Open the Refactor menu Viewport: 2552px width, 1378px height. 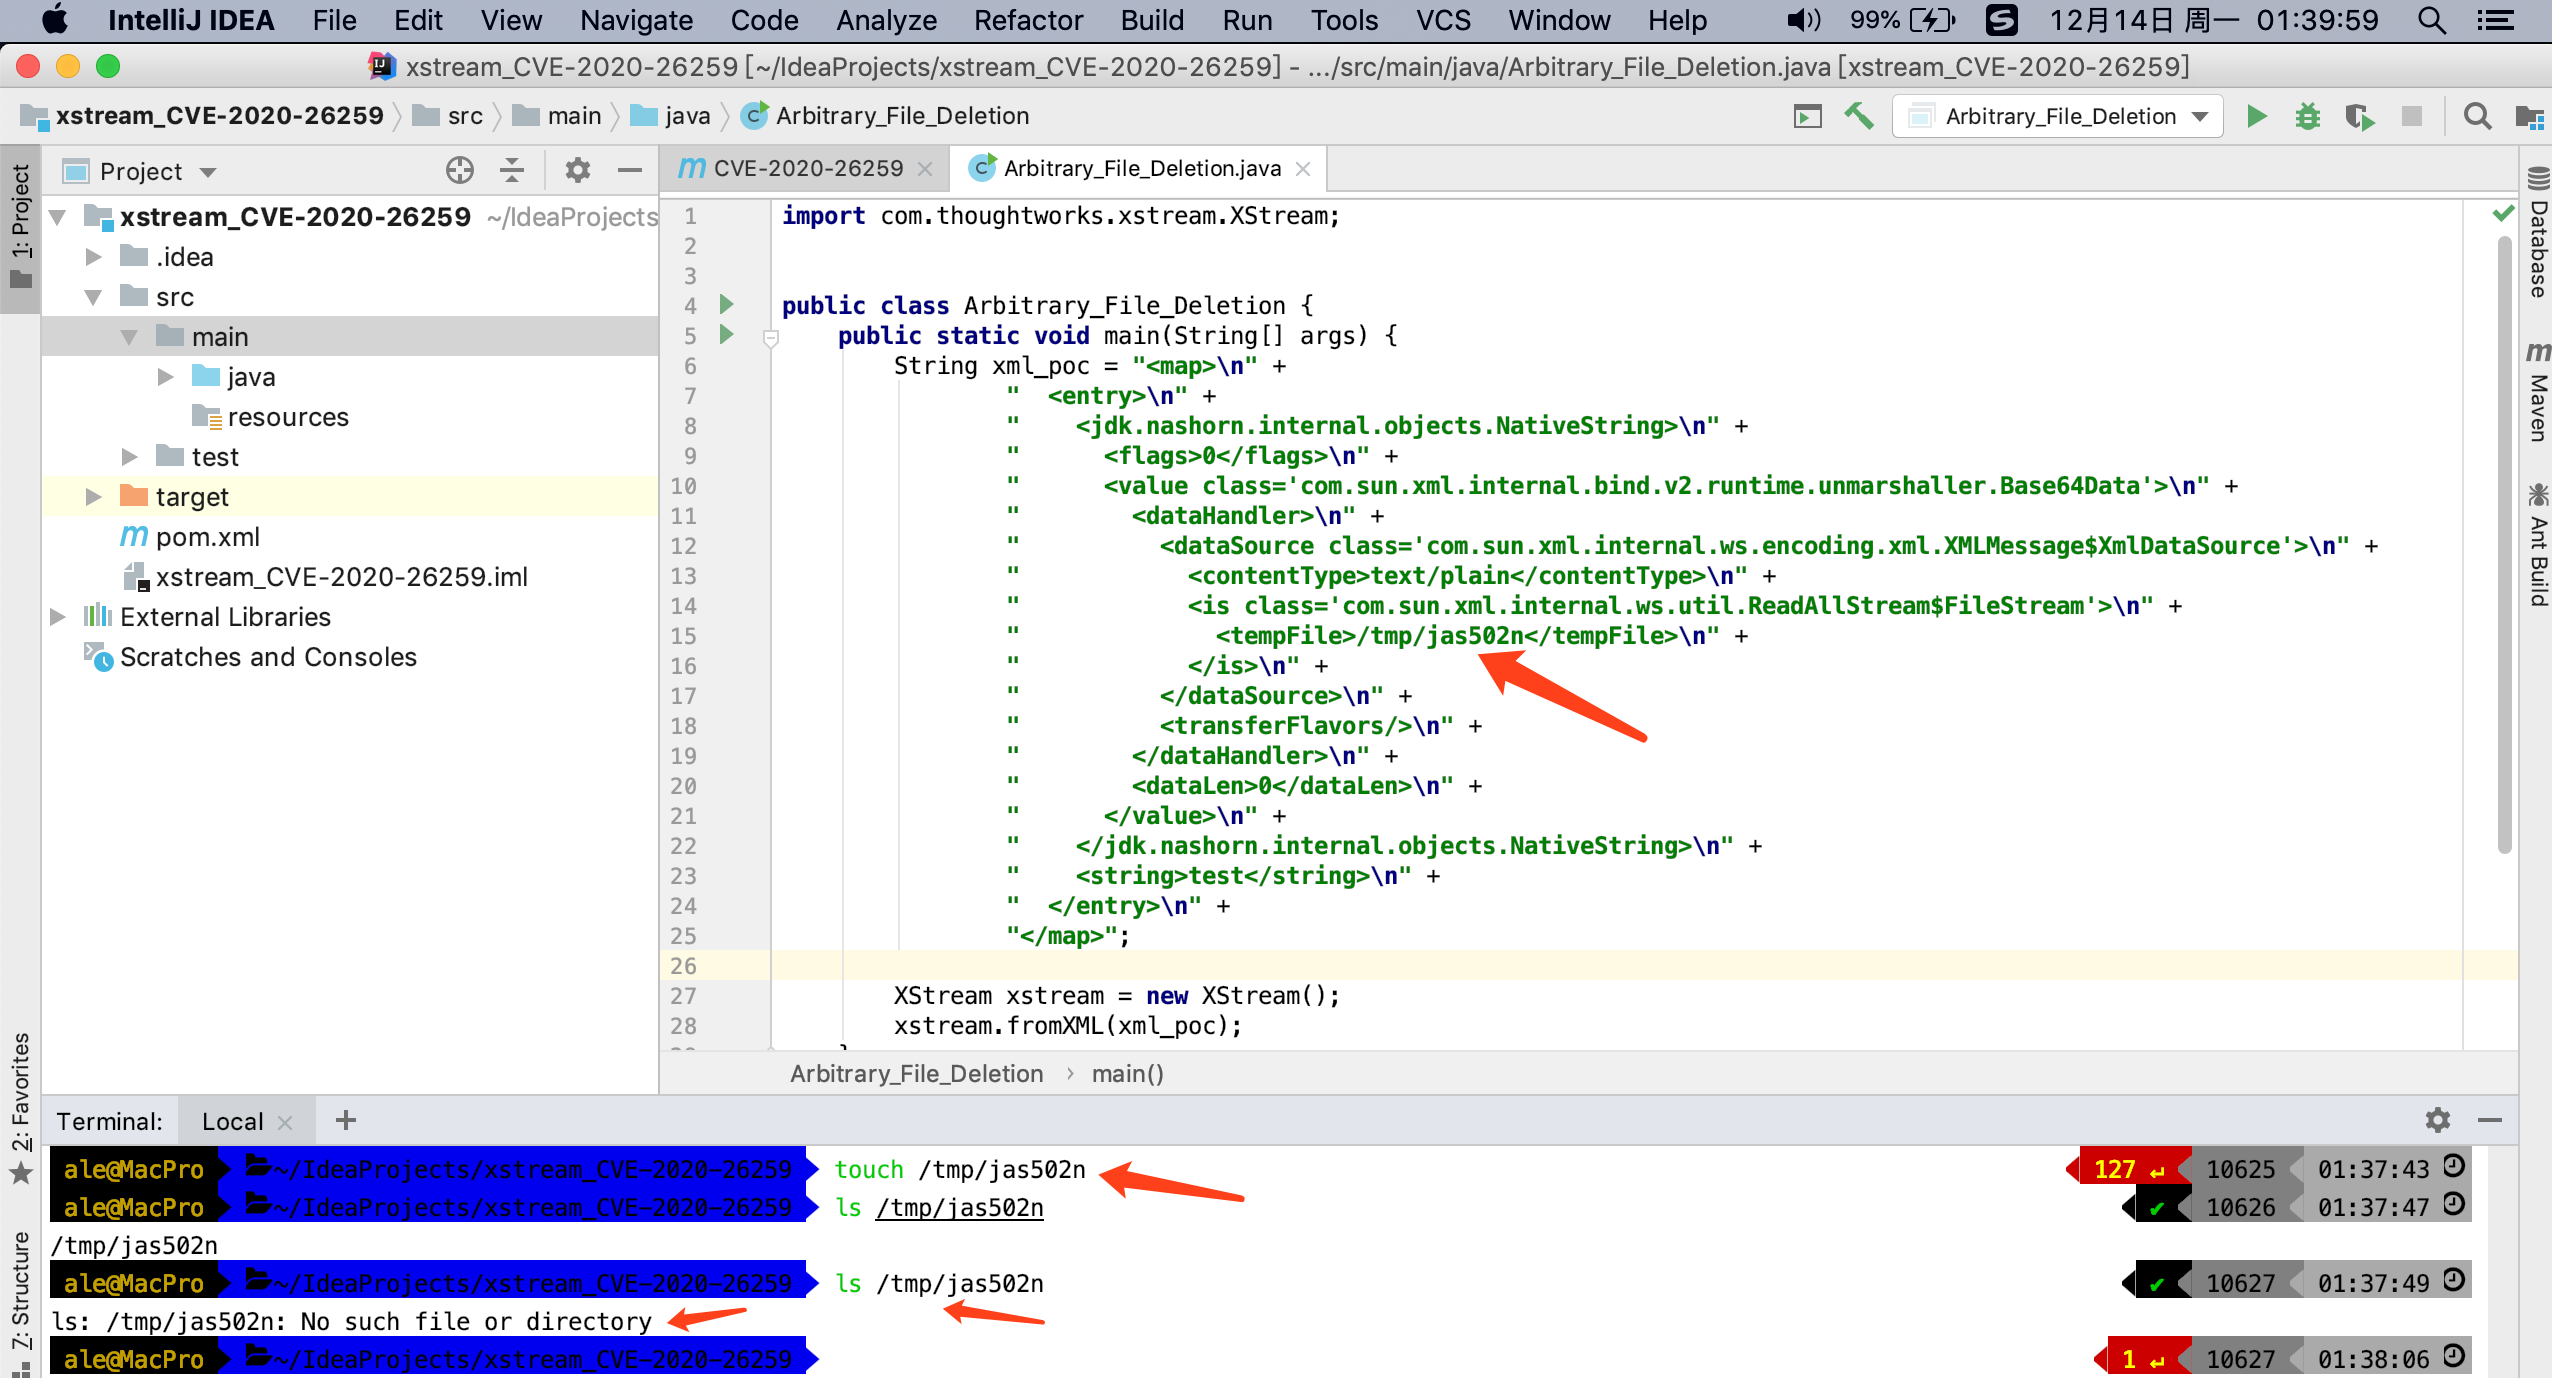pos(1028,20)
